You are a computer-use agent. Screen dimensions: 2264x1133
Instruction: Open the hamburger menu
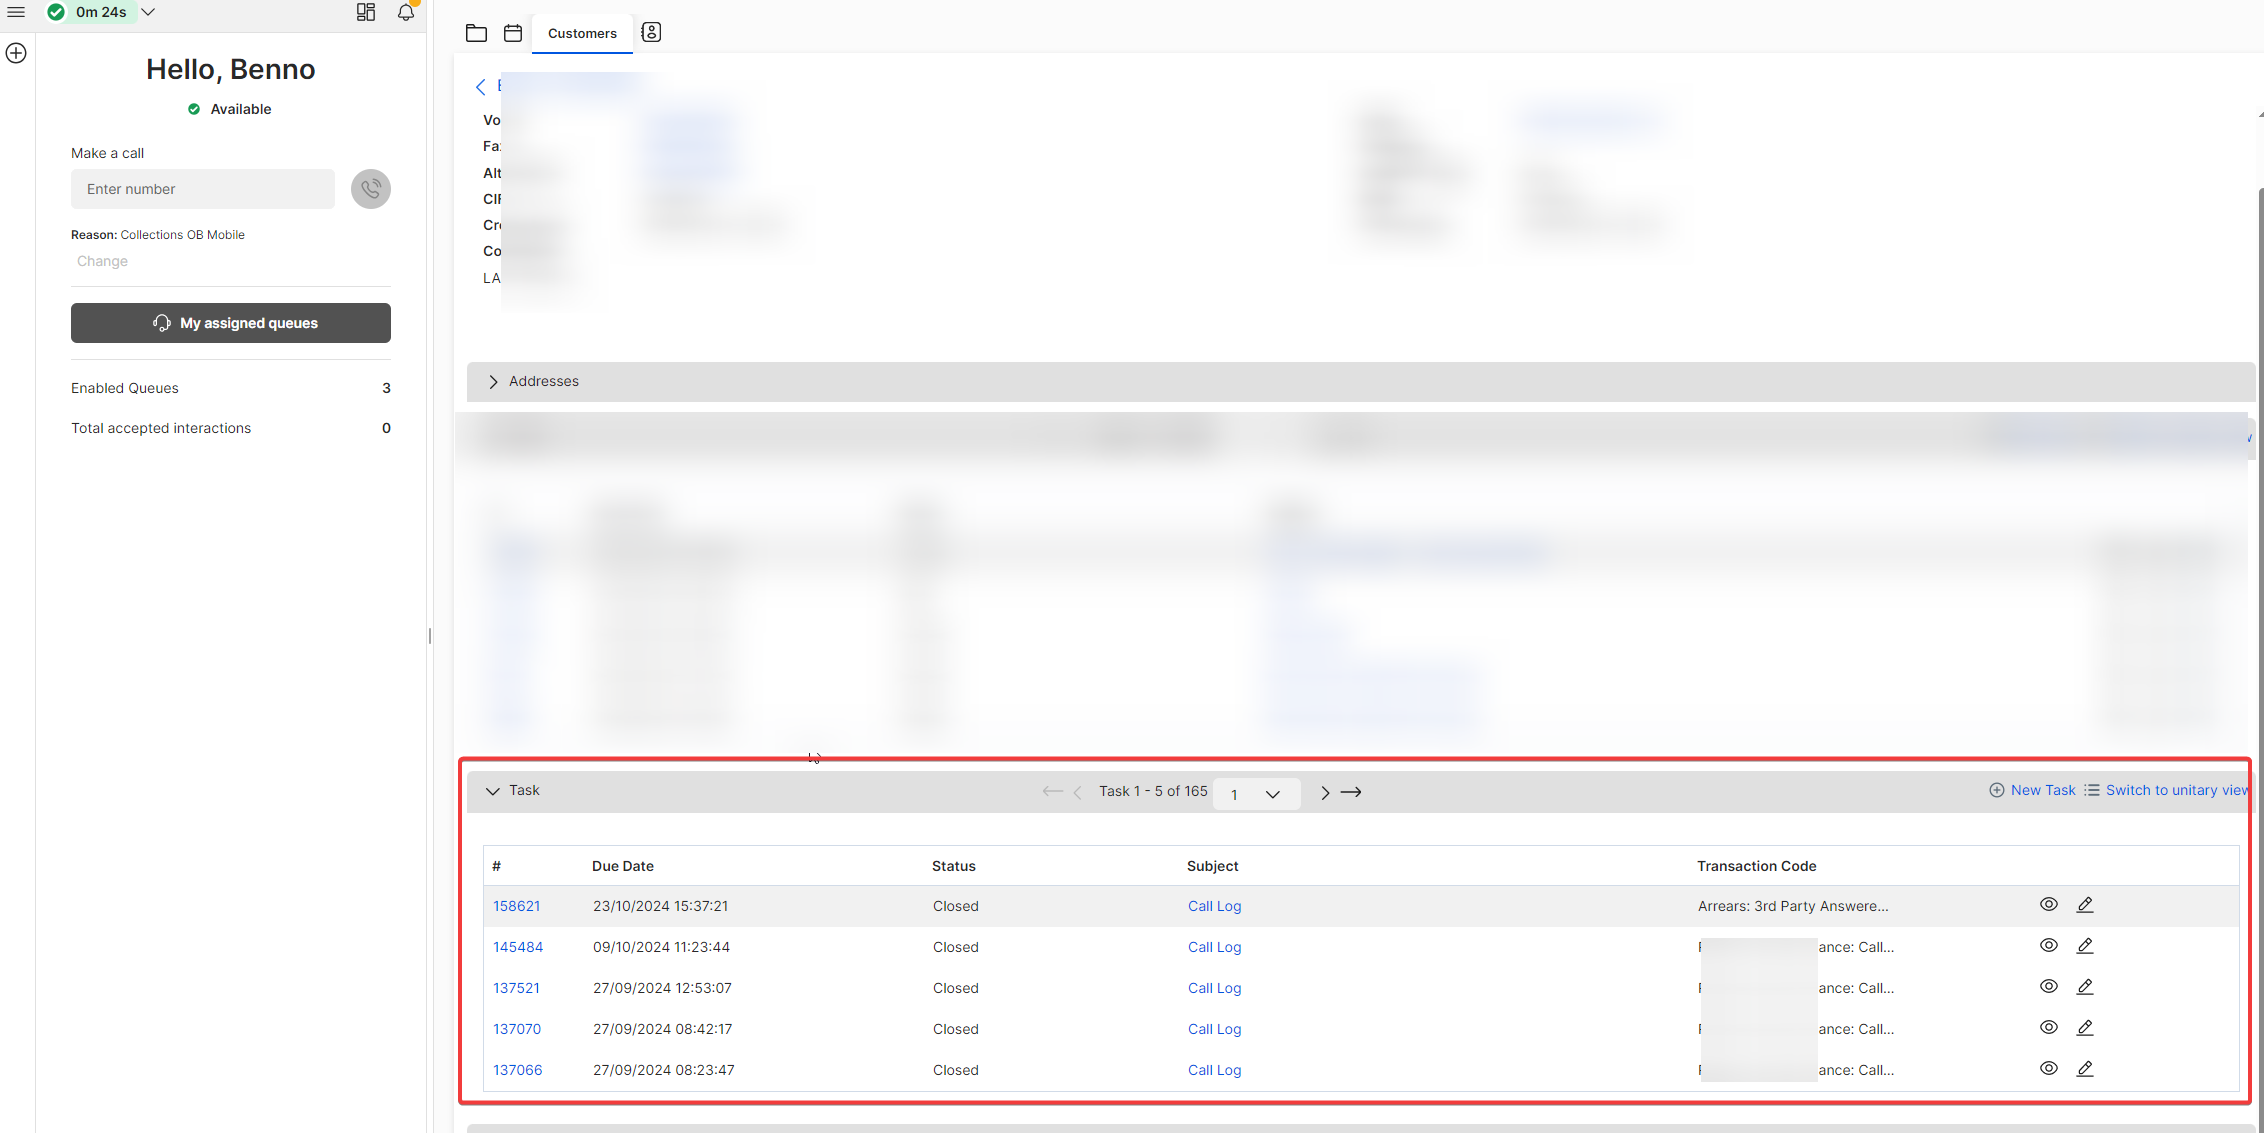(16, 12)
